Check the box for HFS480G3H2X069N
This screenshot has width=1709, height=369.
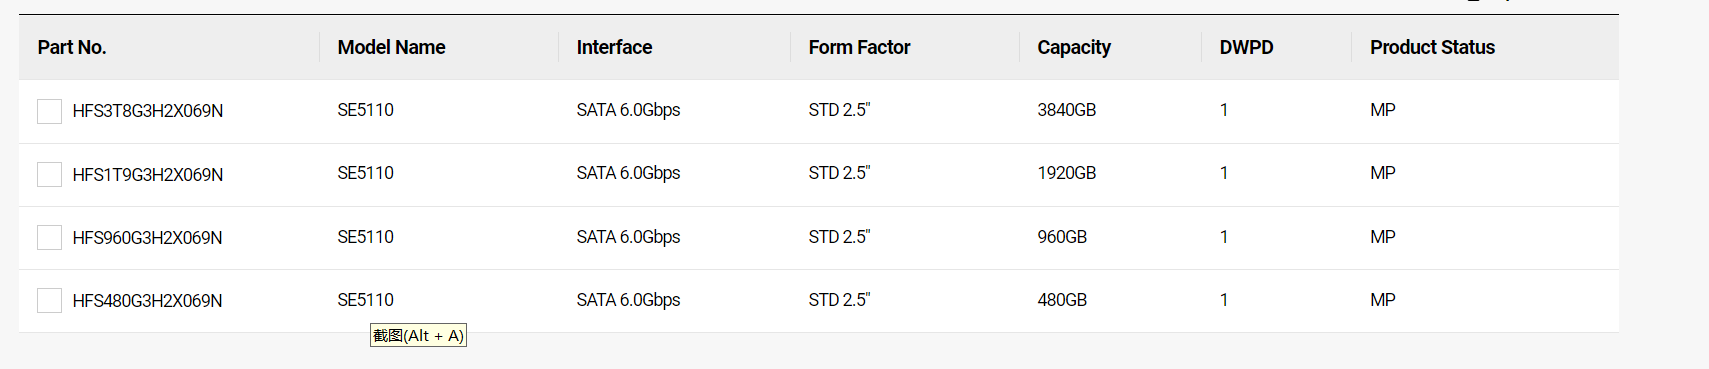[x=50, y=301]
